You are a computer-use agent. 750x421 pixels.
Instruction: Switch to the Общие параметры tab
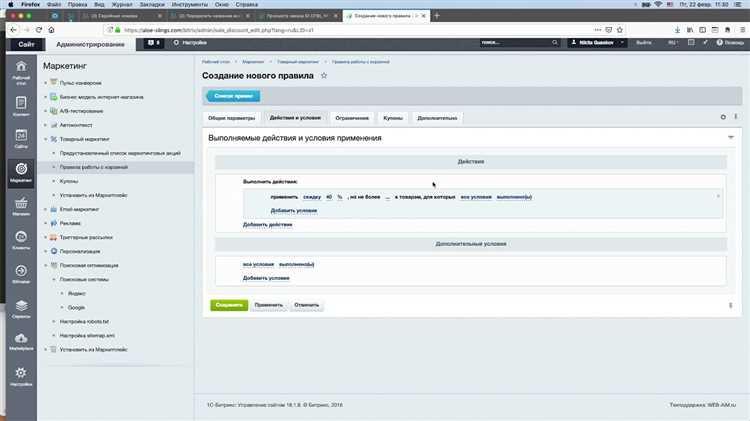(232, 118)
